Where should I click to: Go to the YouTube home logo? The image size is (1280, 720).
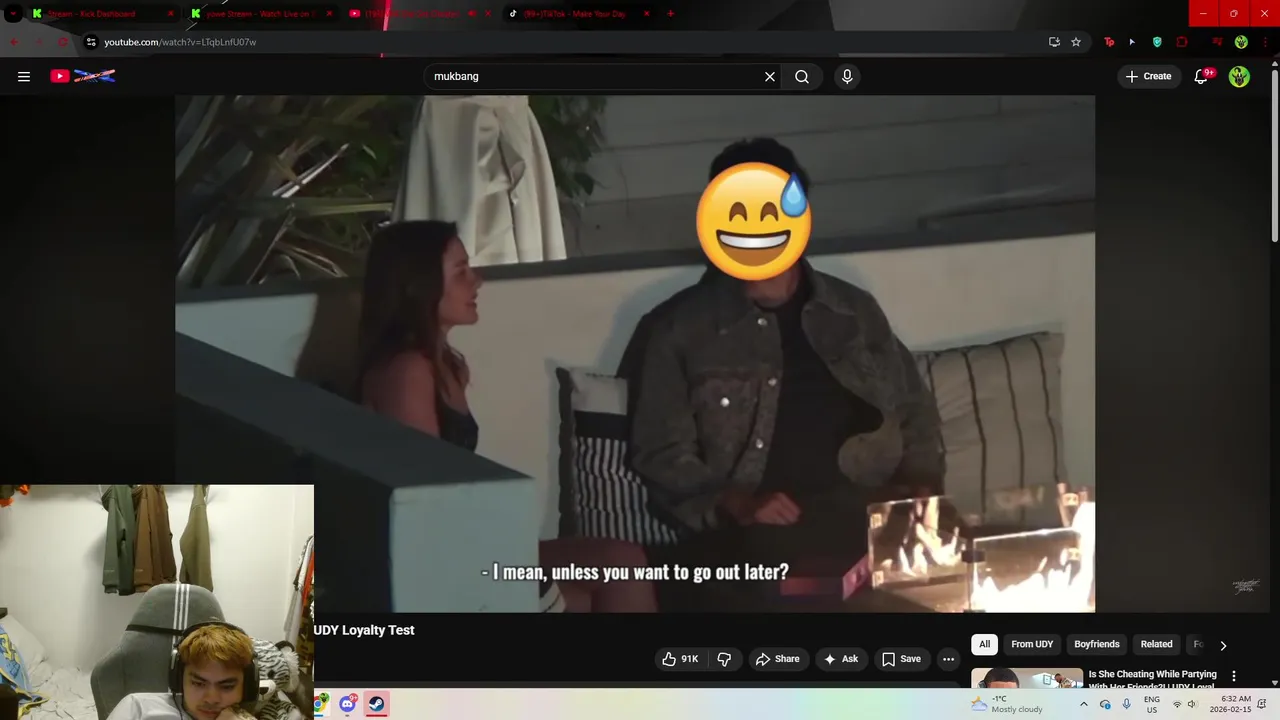point(83,76)
